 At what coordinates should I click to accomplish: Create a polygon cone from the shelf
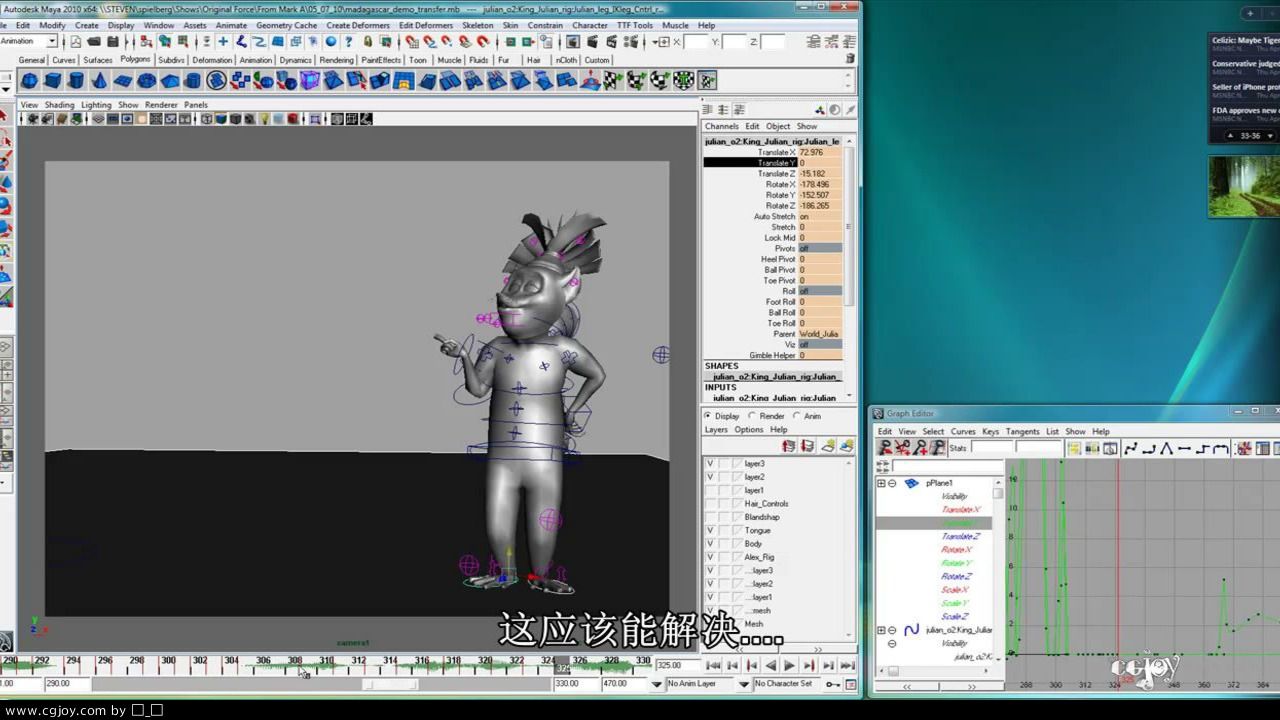pos(100,81)
